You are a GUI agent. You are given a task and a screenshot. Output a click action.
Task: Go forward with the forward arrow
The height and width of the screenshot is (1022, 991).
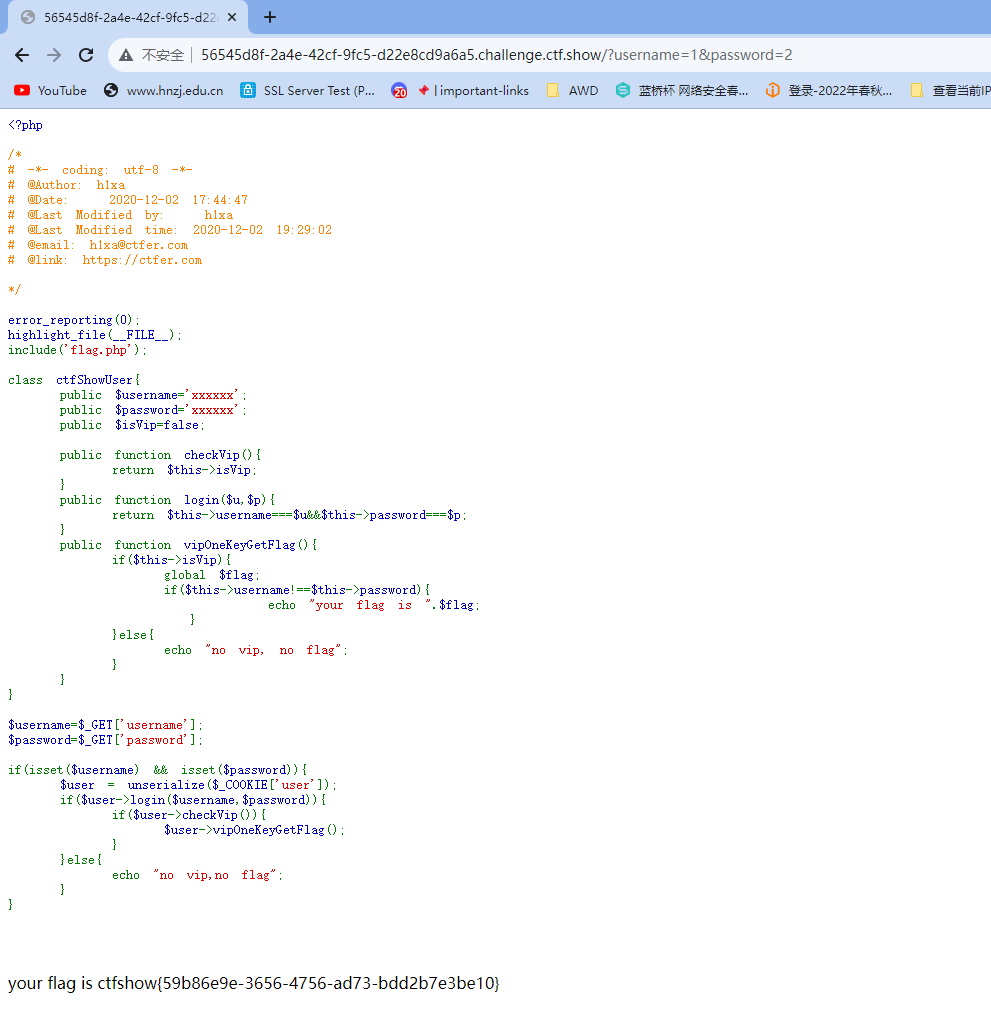pos(54,55)
